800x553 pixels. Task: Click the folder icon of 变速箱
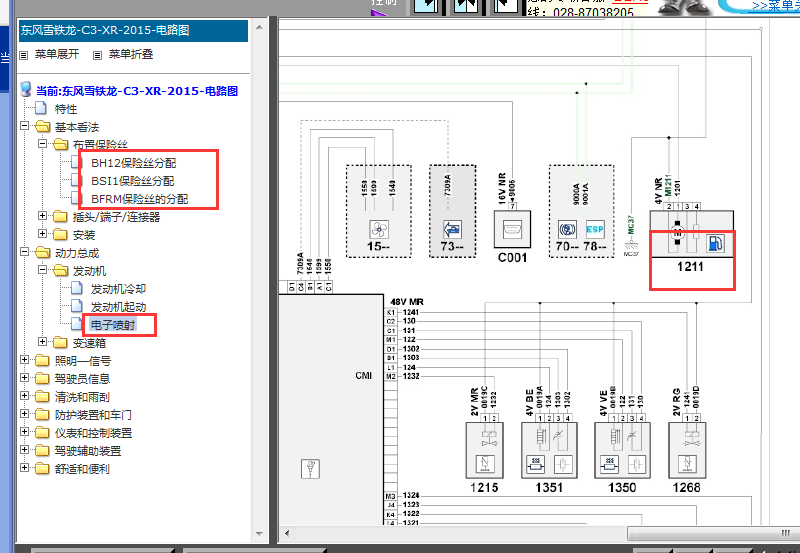(60, 342)
